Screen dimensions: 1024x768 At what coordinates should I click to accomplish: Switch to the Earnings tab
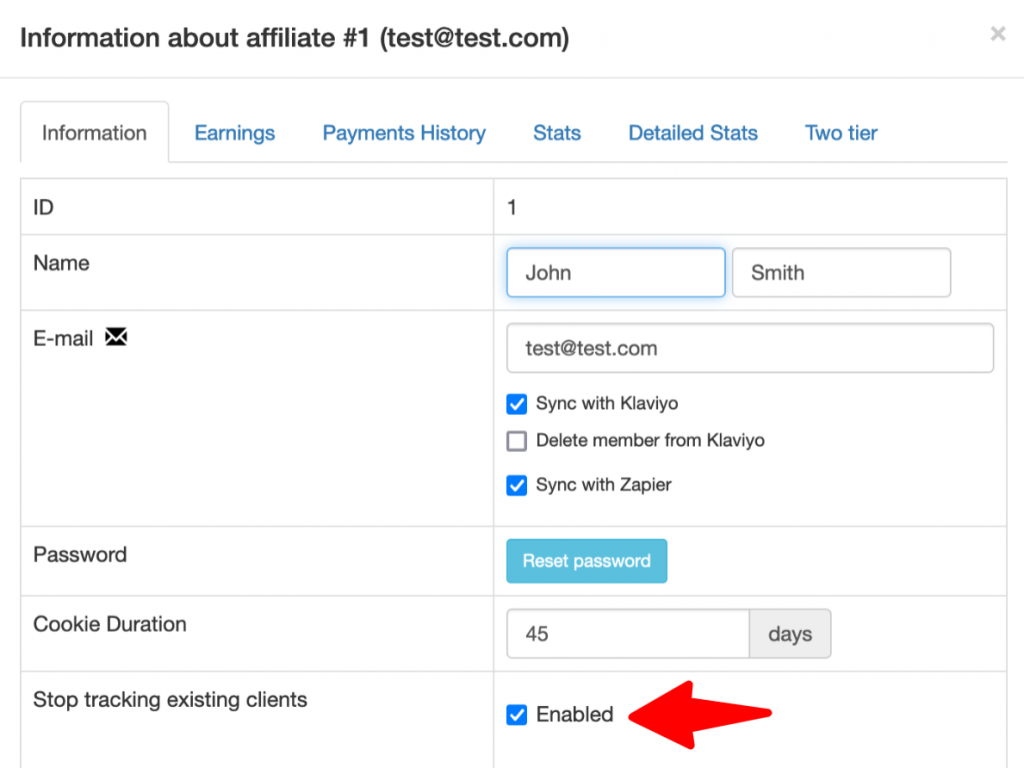[x=234, y=132]
